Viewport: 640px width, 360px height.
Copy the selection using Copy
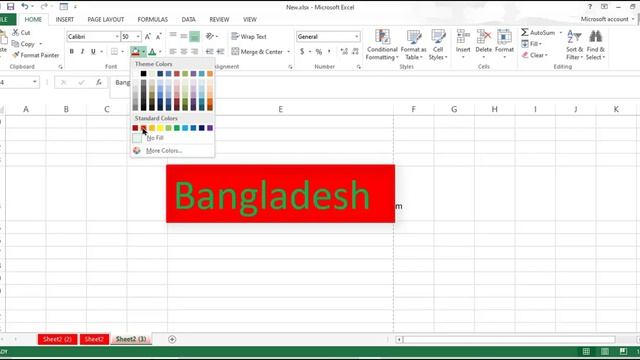(24, 44)
